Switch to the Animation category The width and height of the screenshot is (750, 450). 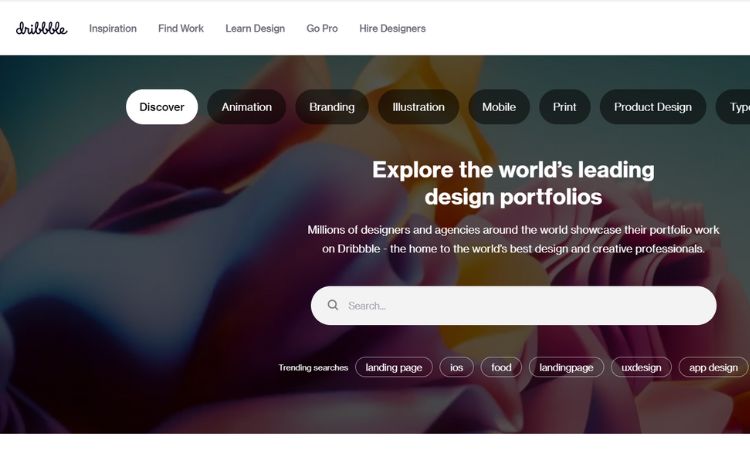tap(246, 107)
